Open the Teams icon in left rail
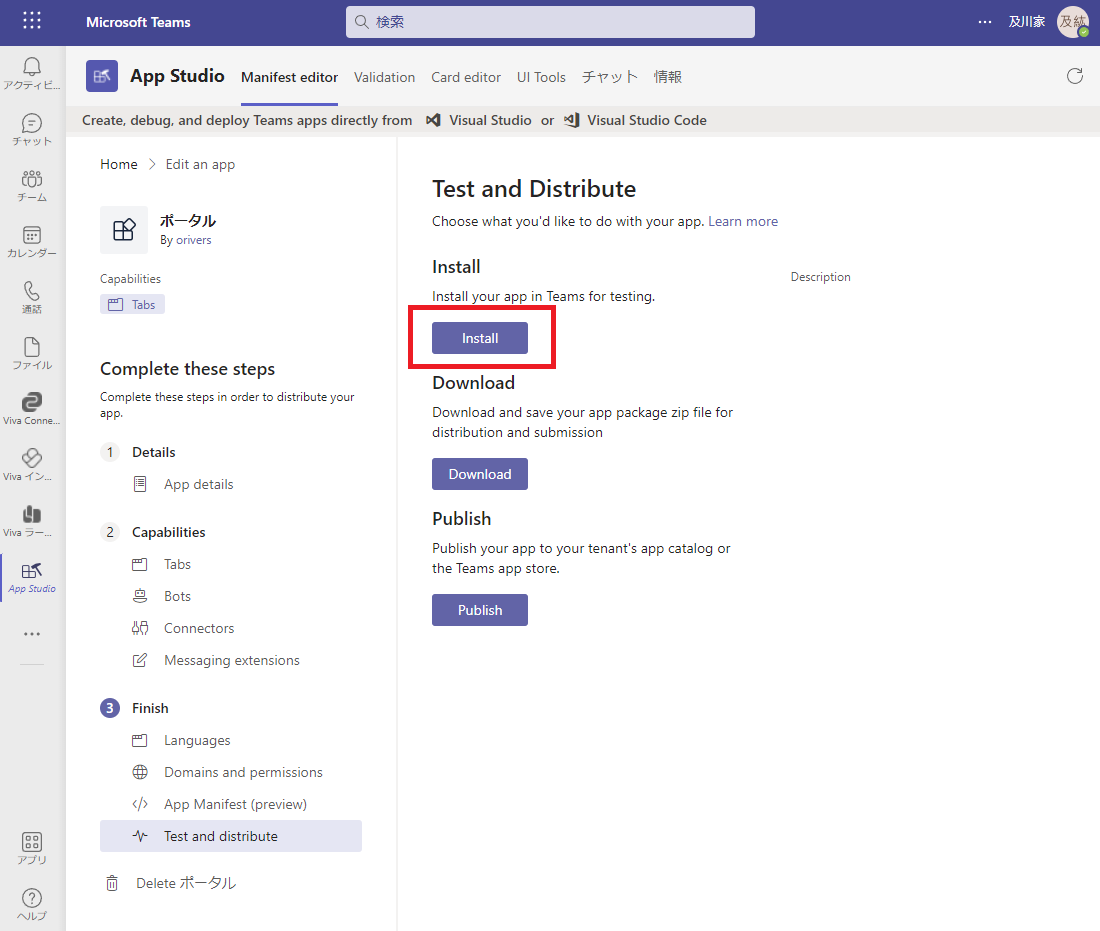1100x931 pixels. coord(32,180)
